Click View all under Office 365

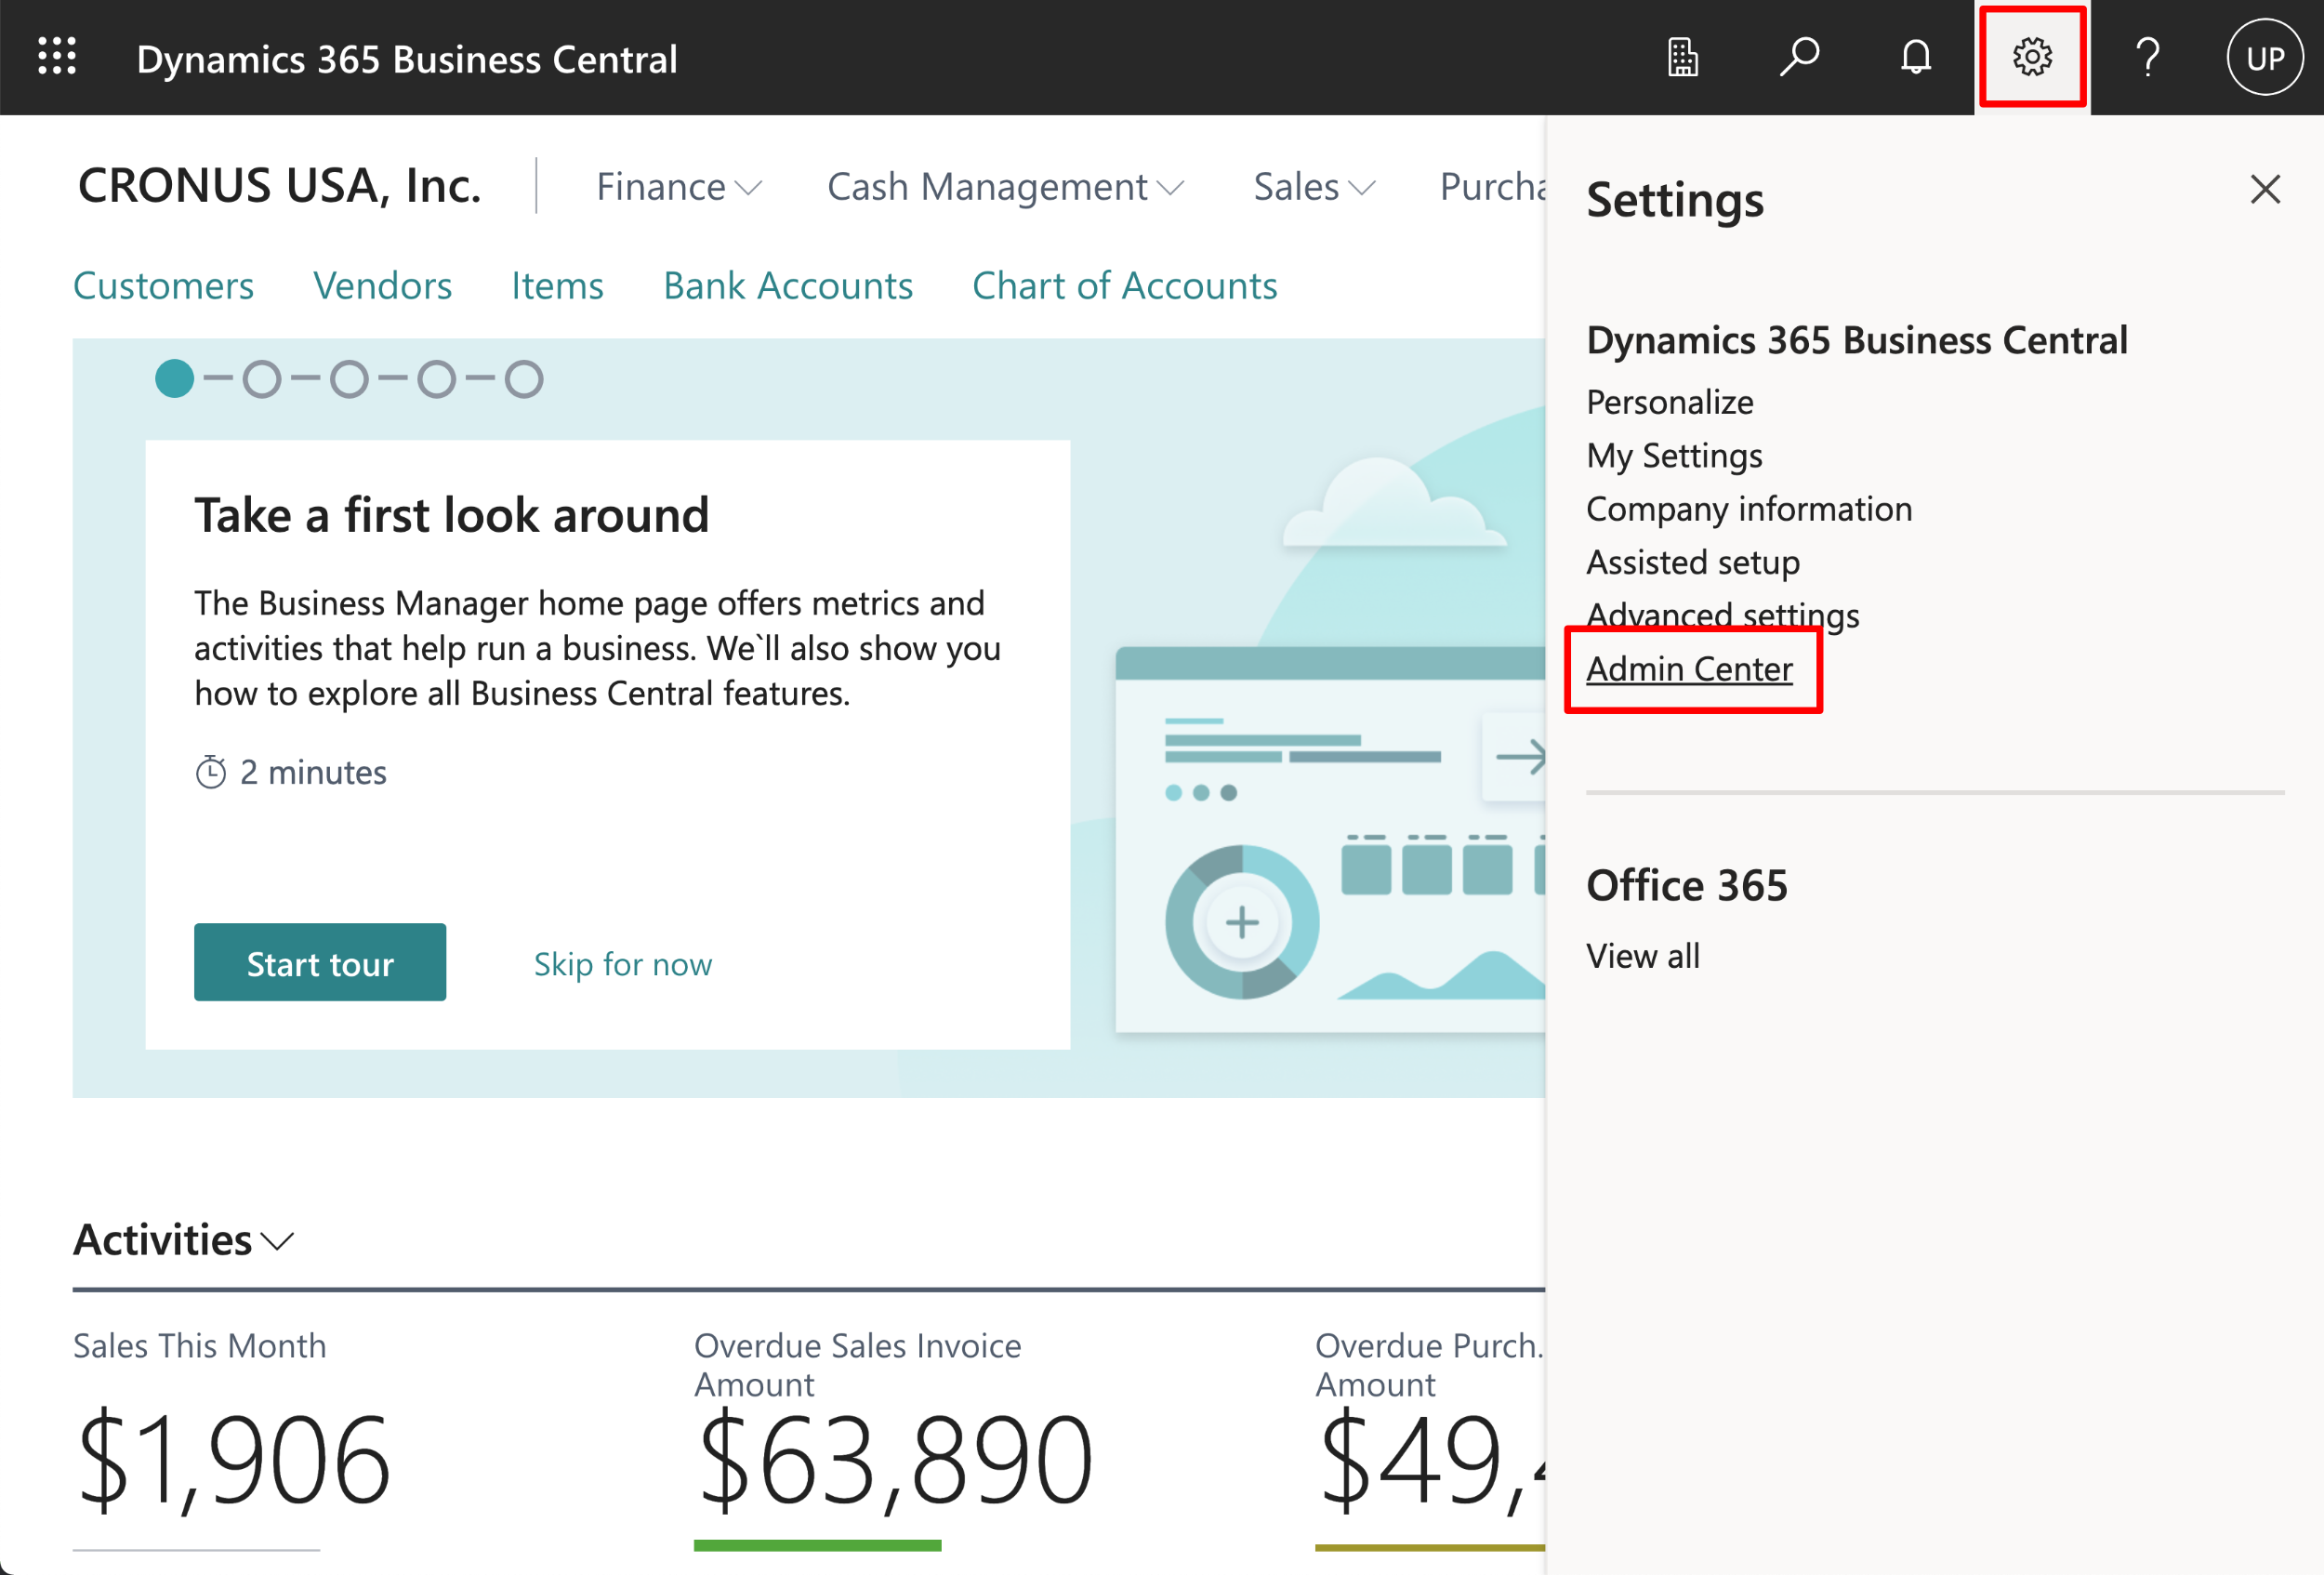point(1643,956)
